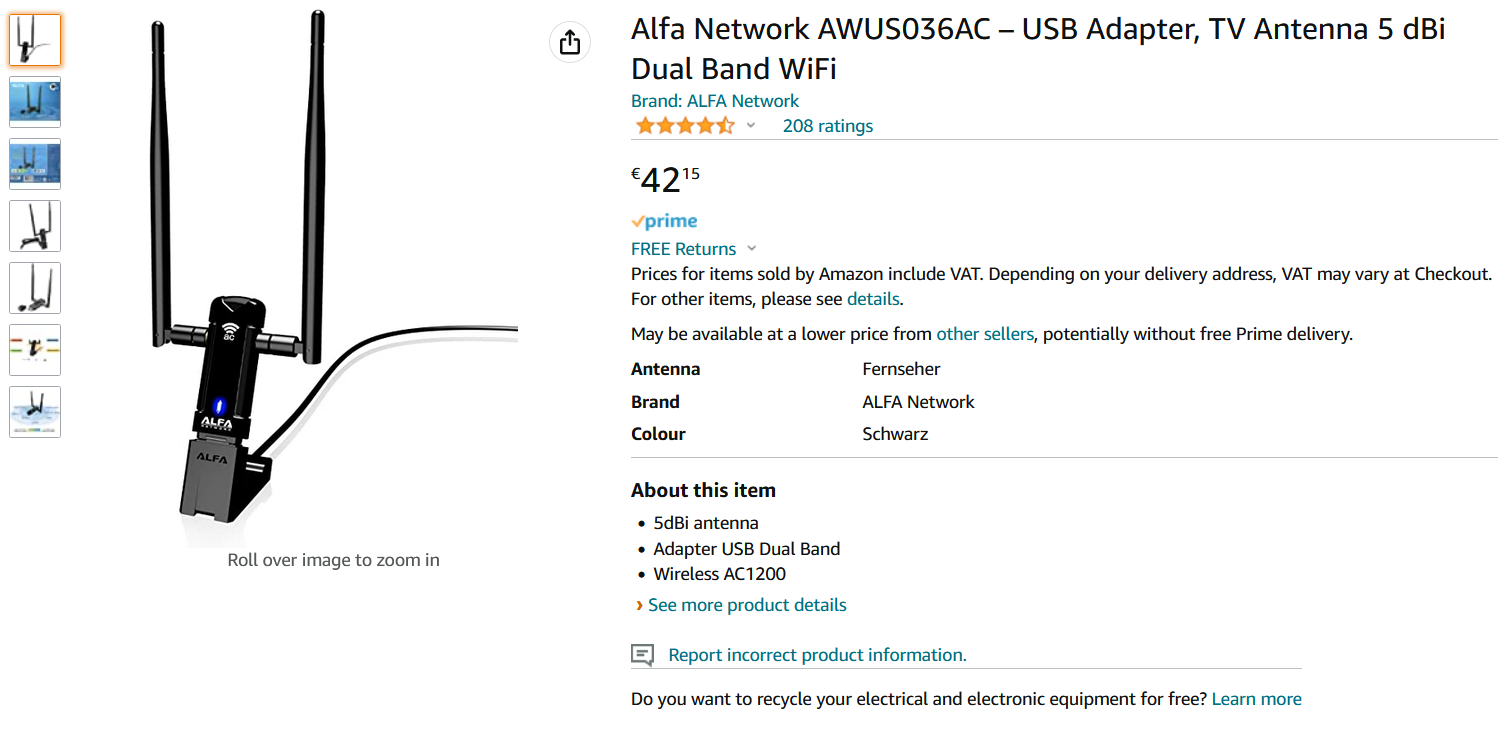Open Learn more about recycling

point(1256,699)
